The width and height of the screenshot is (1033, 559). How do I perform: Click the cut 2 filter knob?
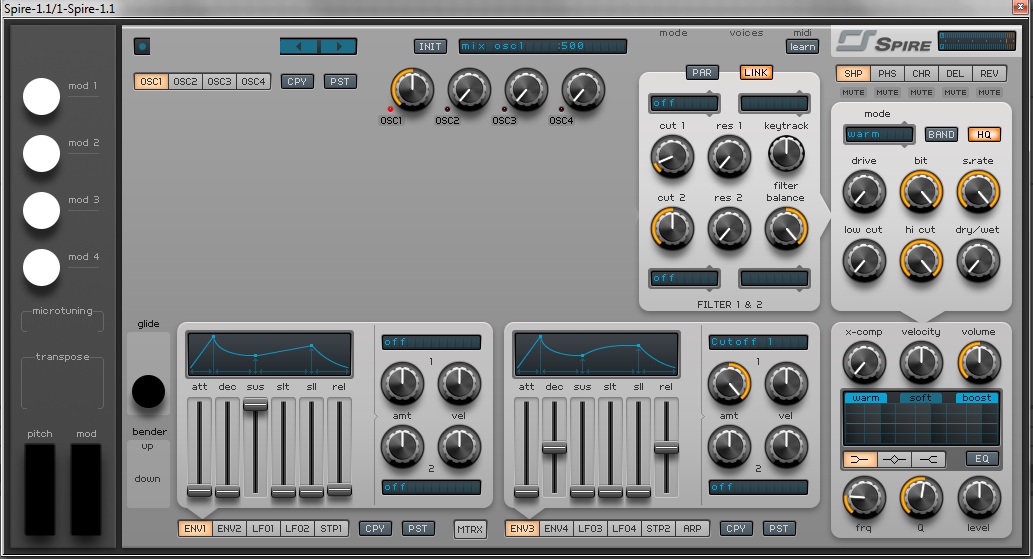[x=672, y=228]
